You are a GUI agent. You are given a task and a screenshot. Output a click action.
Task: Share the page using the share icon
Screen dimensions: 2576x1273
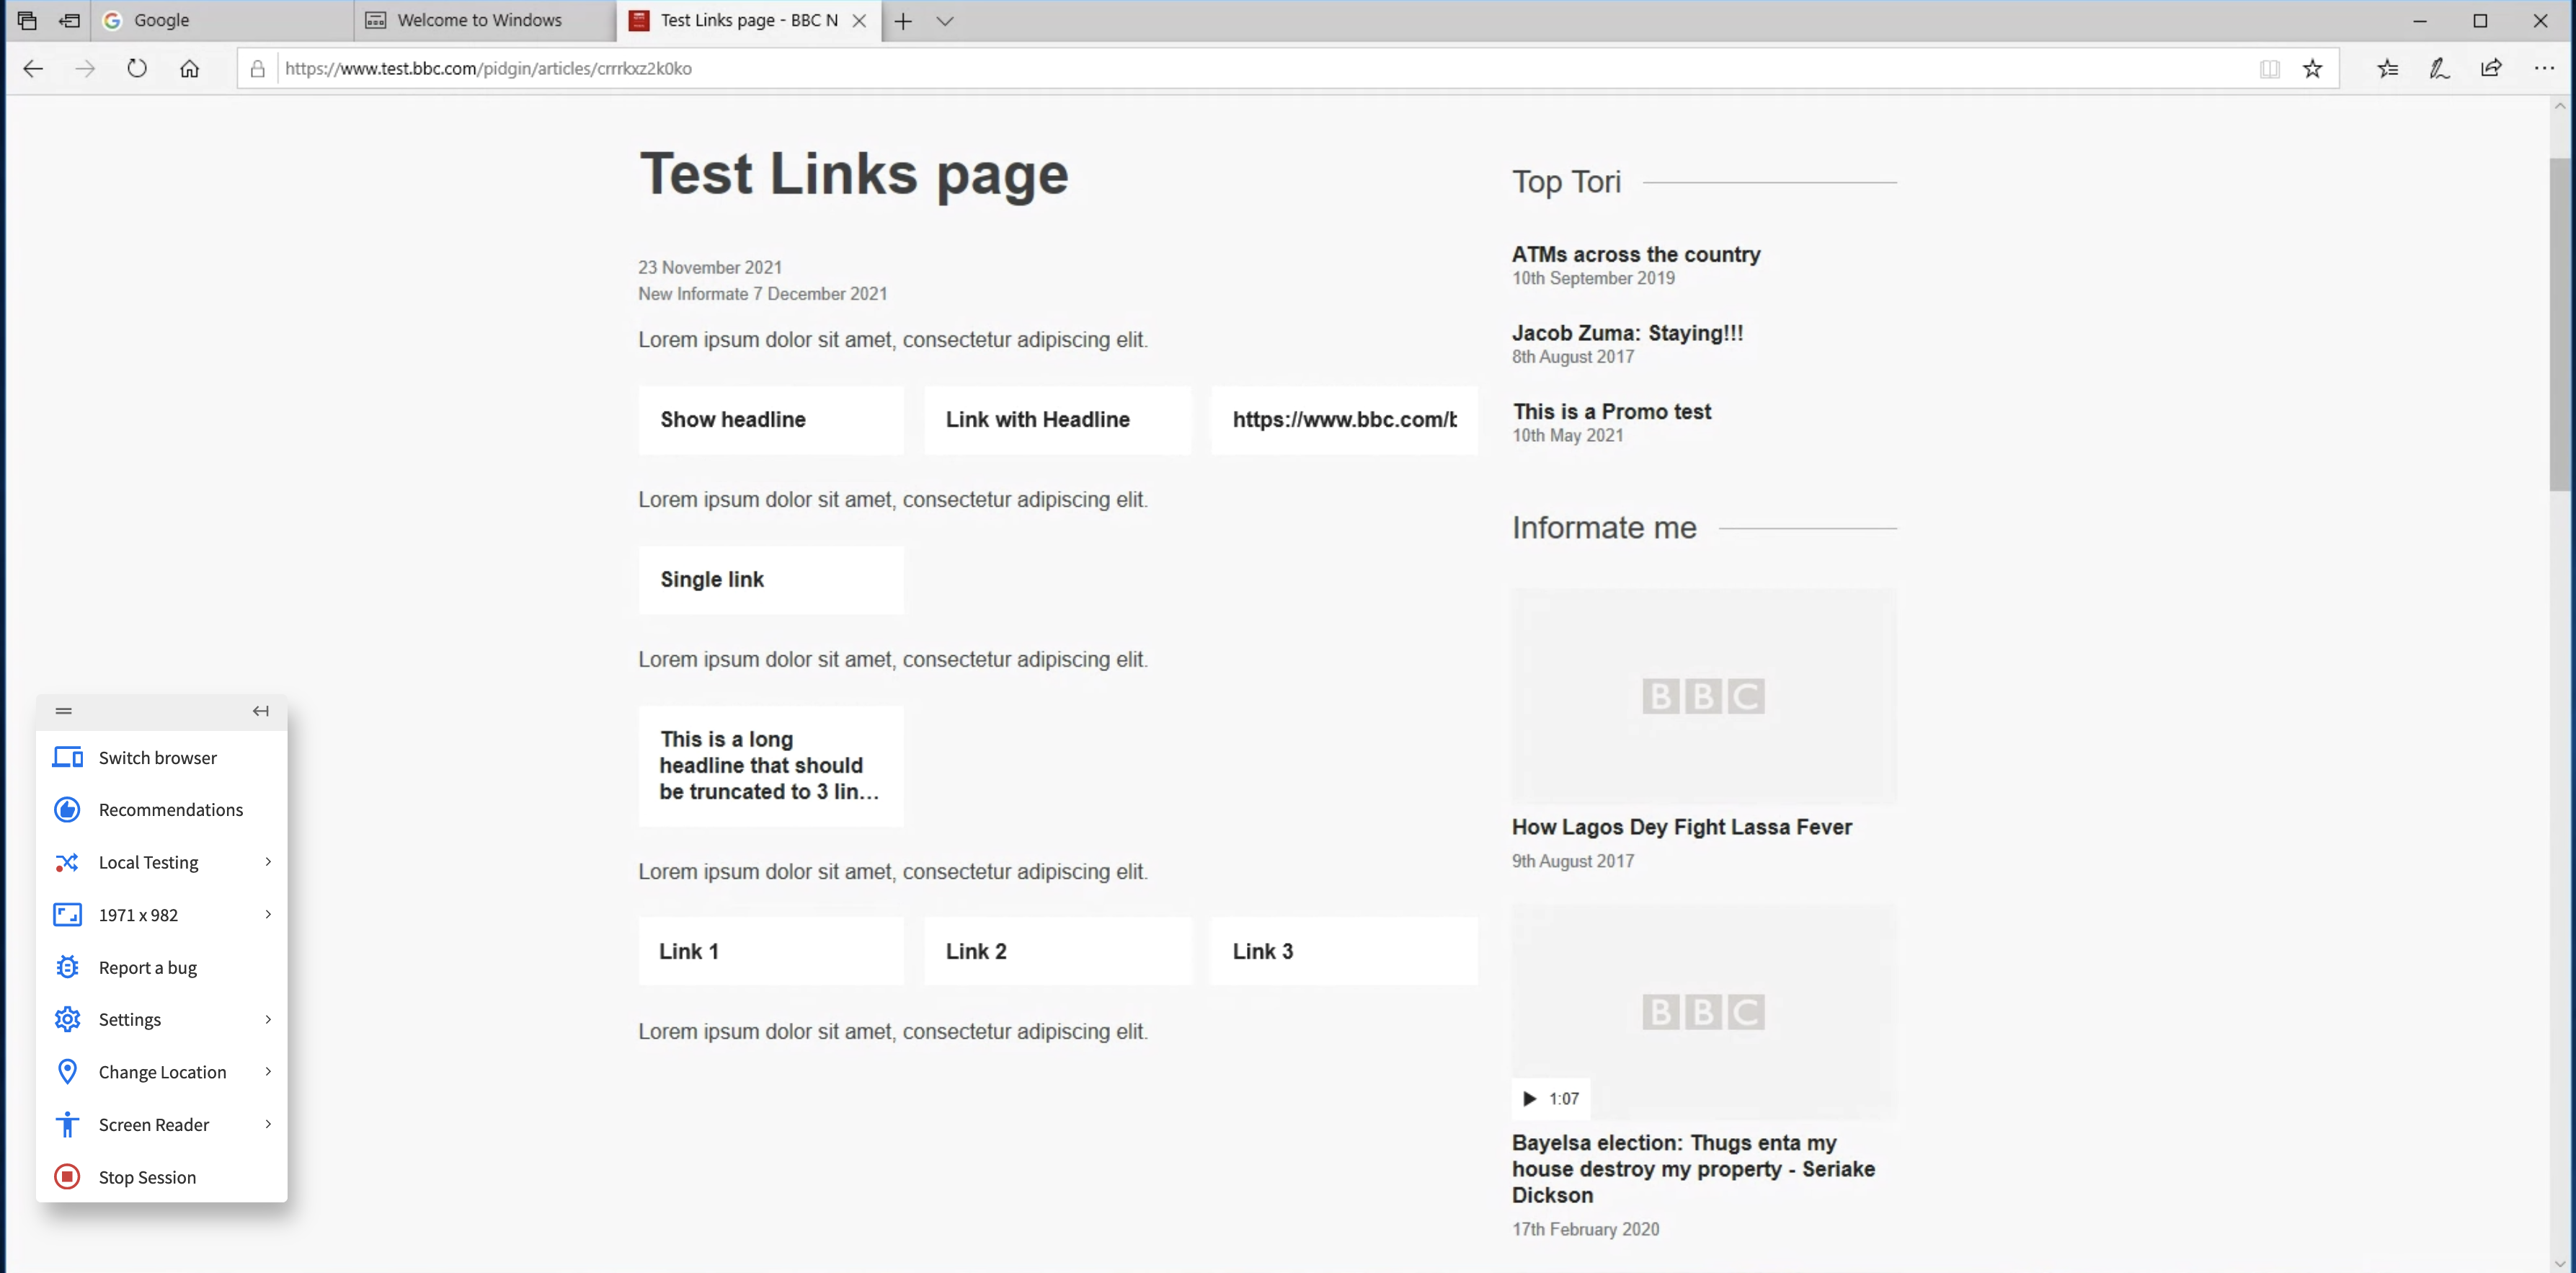pos(2492,68)
